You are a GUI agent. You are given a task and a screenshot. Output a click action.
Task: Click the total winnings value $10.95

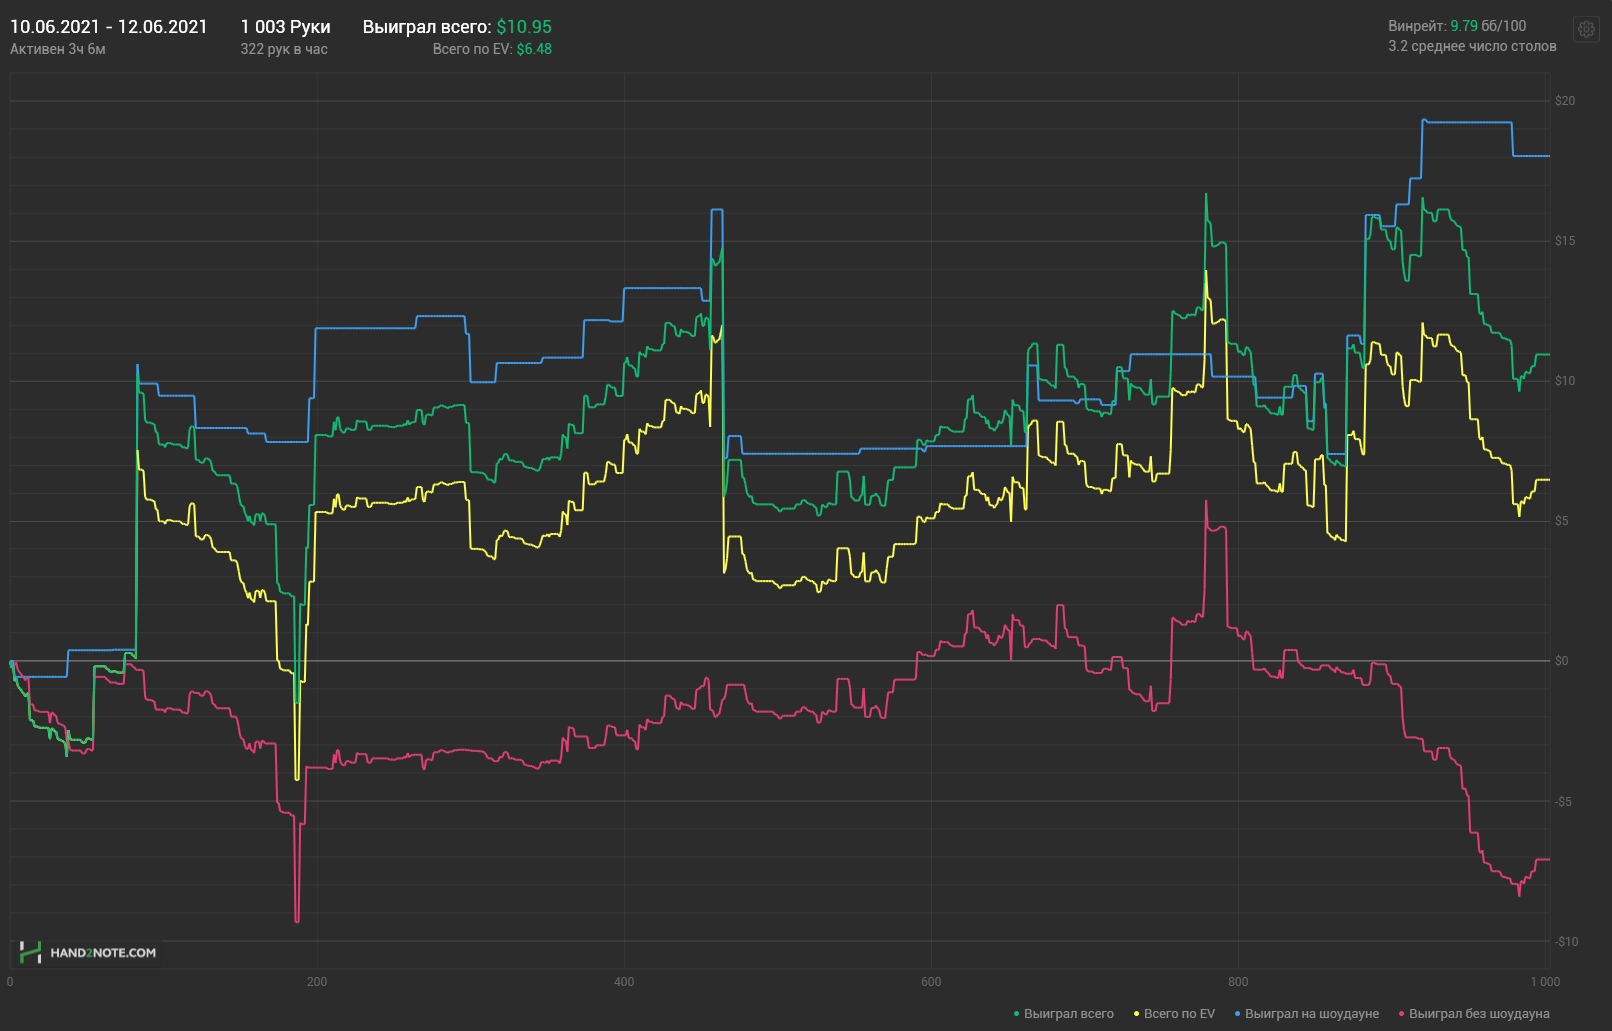pyautogui.click(x=524, y=27)
